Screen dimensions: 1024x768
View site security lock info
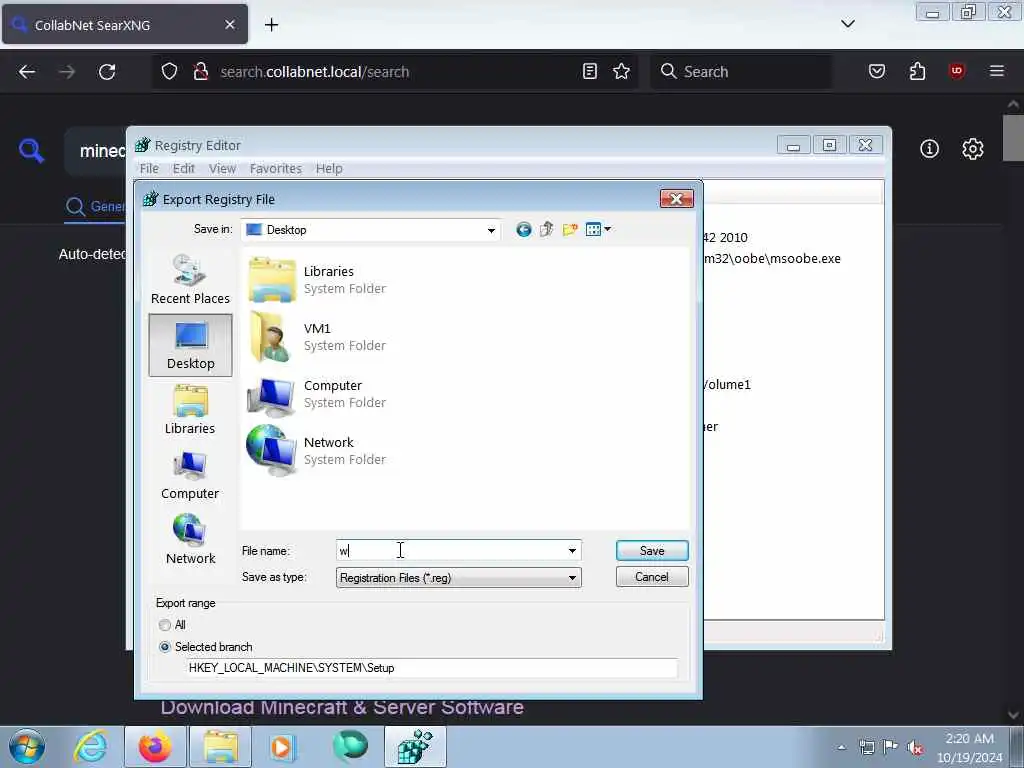(x=200, y=71)
